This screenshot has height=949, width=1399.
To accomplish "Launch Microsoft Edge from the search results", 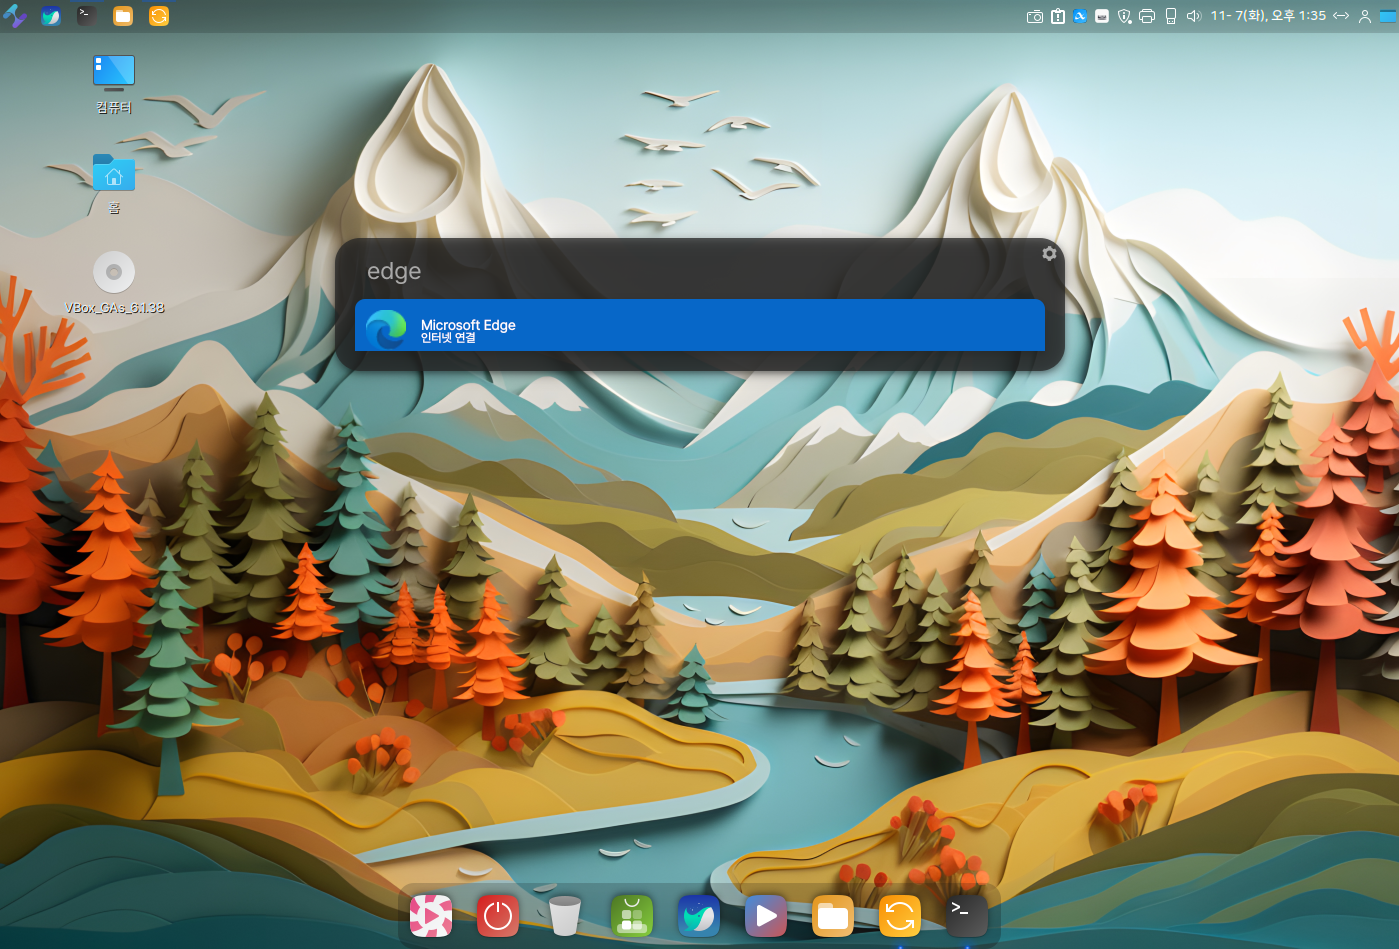I will pos(699,327).
